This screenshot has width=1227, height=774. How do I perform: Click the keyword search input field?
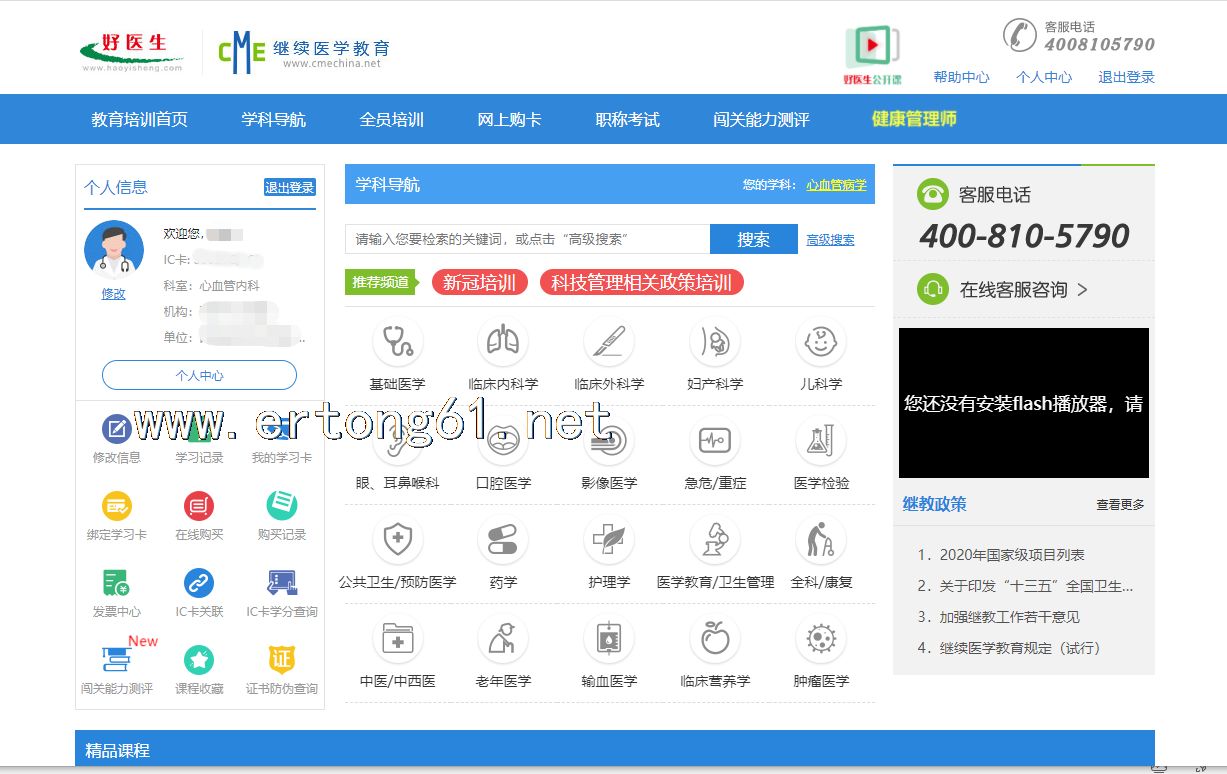[x=527, y=239]
